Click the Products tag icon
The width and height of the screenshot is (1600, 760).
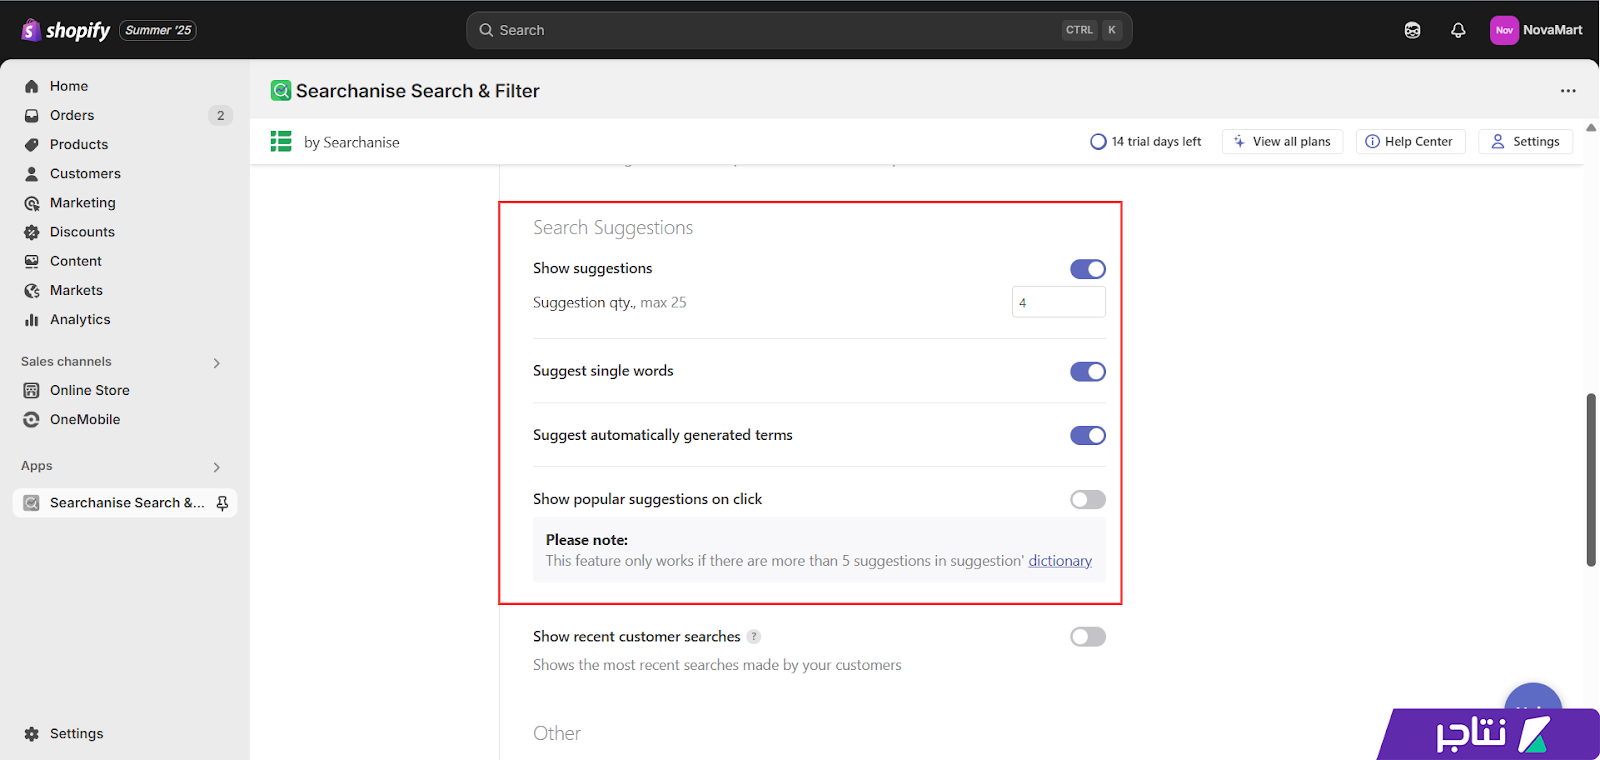(x=32, y=144)
